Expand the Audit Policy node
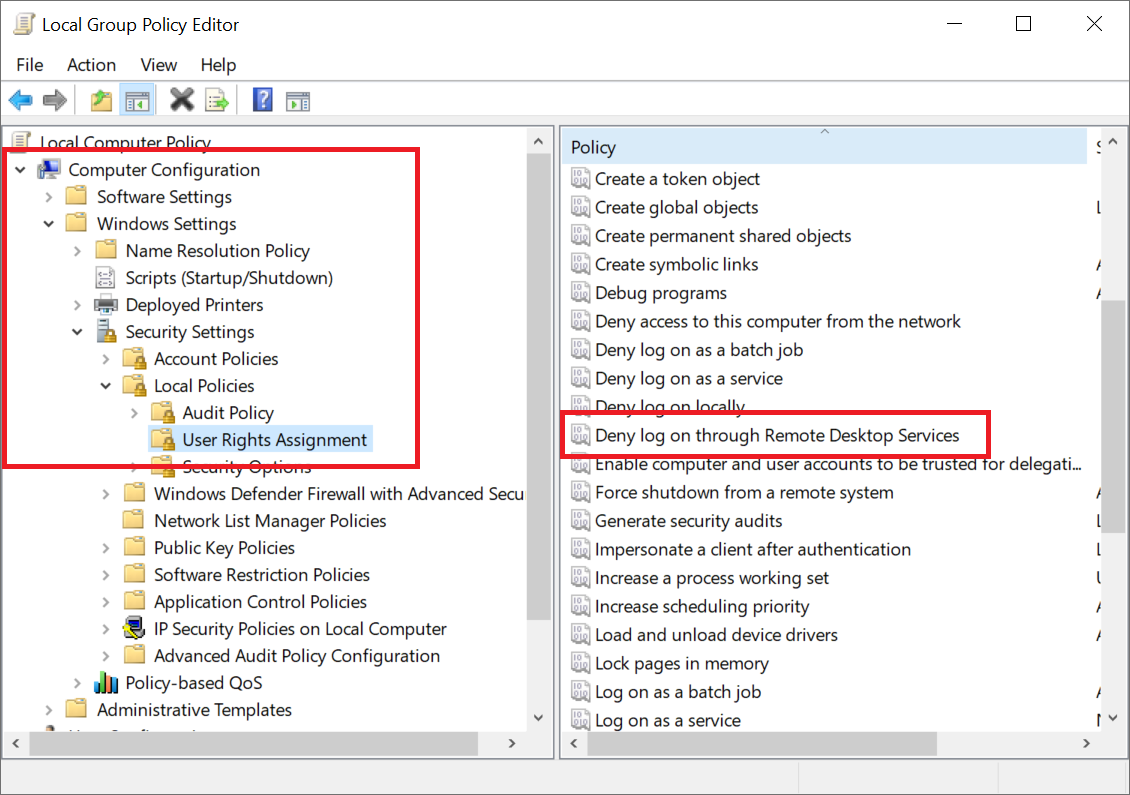This screenshot has width=1130, height=795. click(x=135, y=413)
